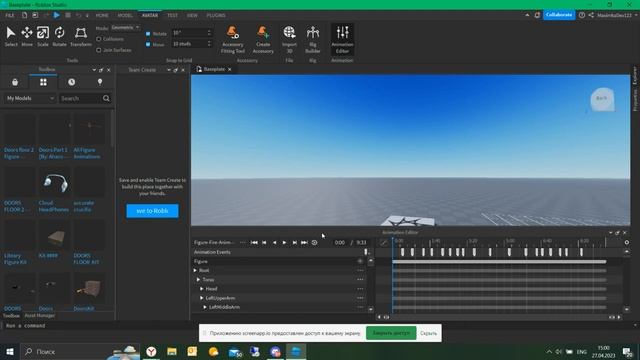Click the green stop sharing button
This screenshot has width=640, height=360.
tap(391, 333)
